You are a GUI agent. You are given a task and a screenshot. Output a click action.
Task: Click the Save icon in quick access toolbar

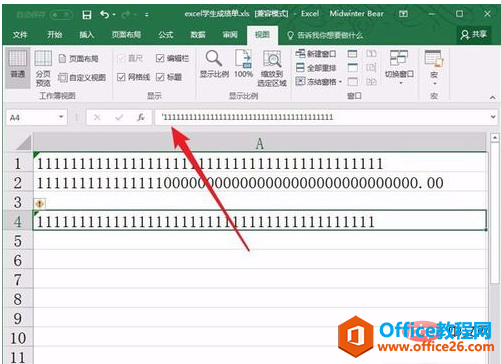coord(87,15)
